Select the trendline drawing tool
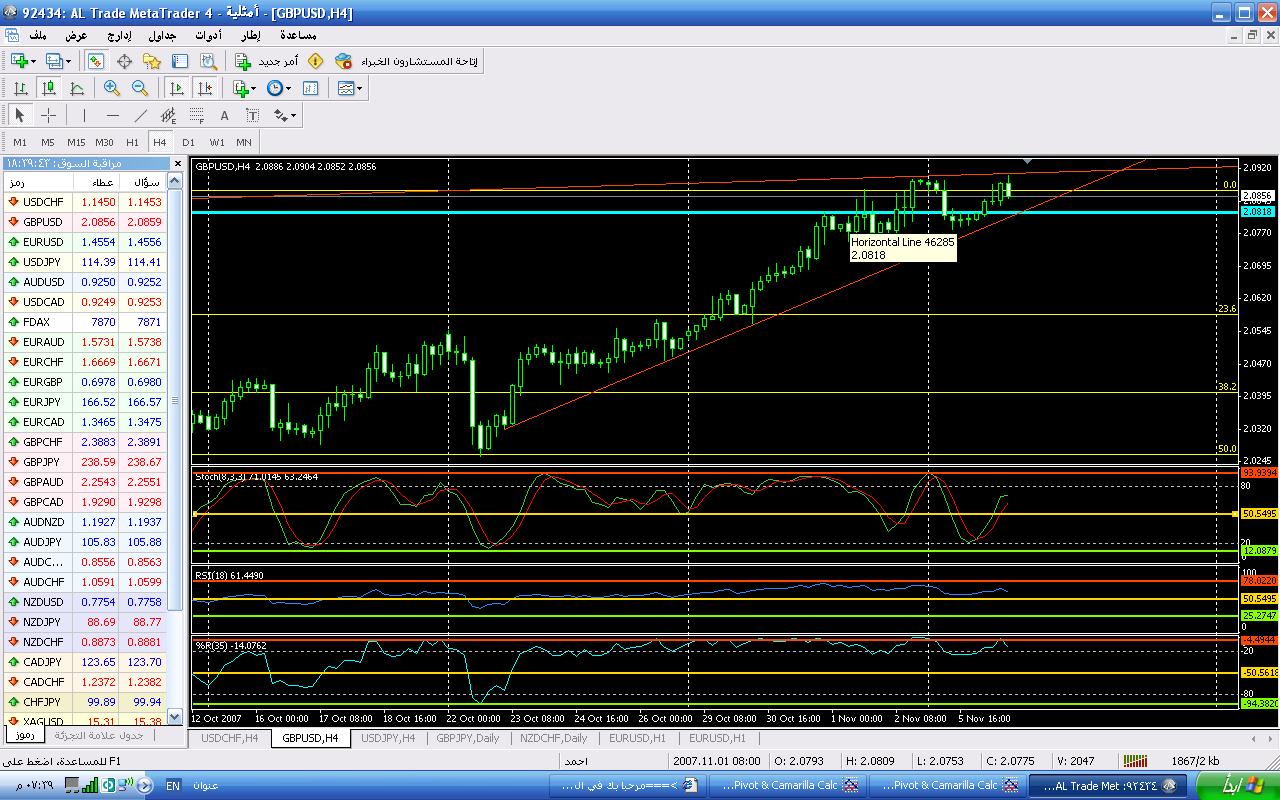1280x800 pixels. tap(141, 115)
